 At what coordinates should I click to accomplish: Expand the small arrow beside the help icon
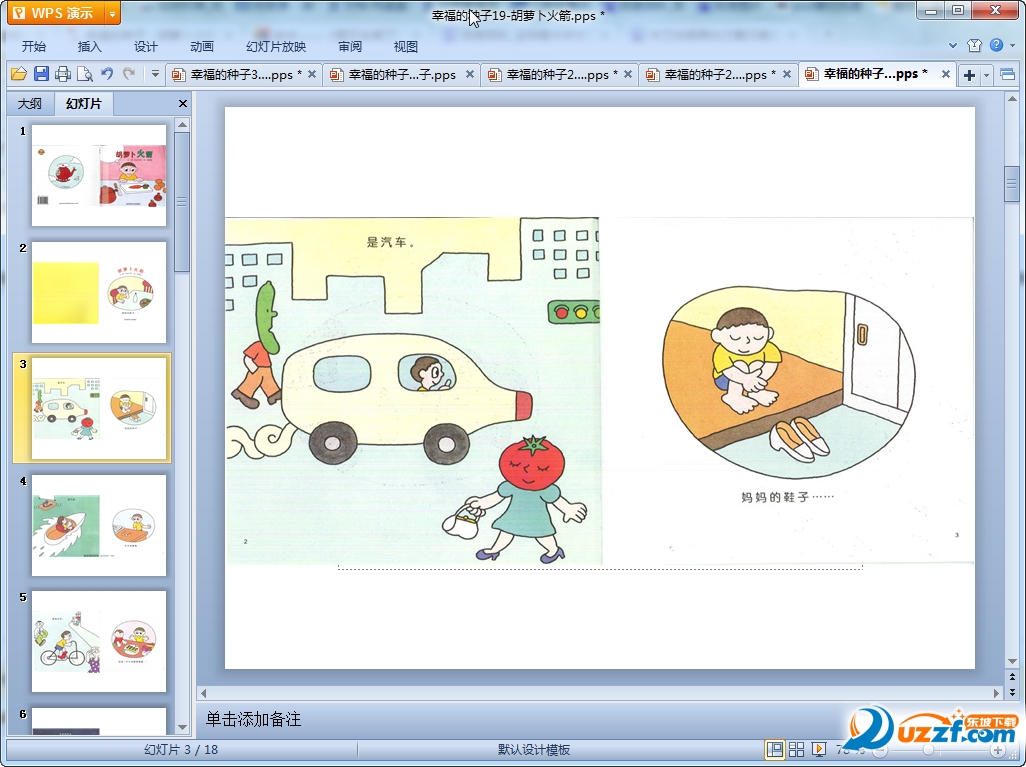tap(1012, 45)
